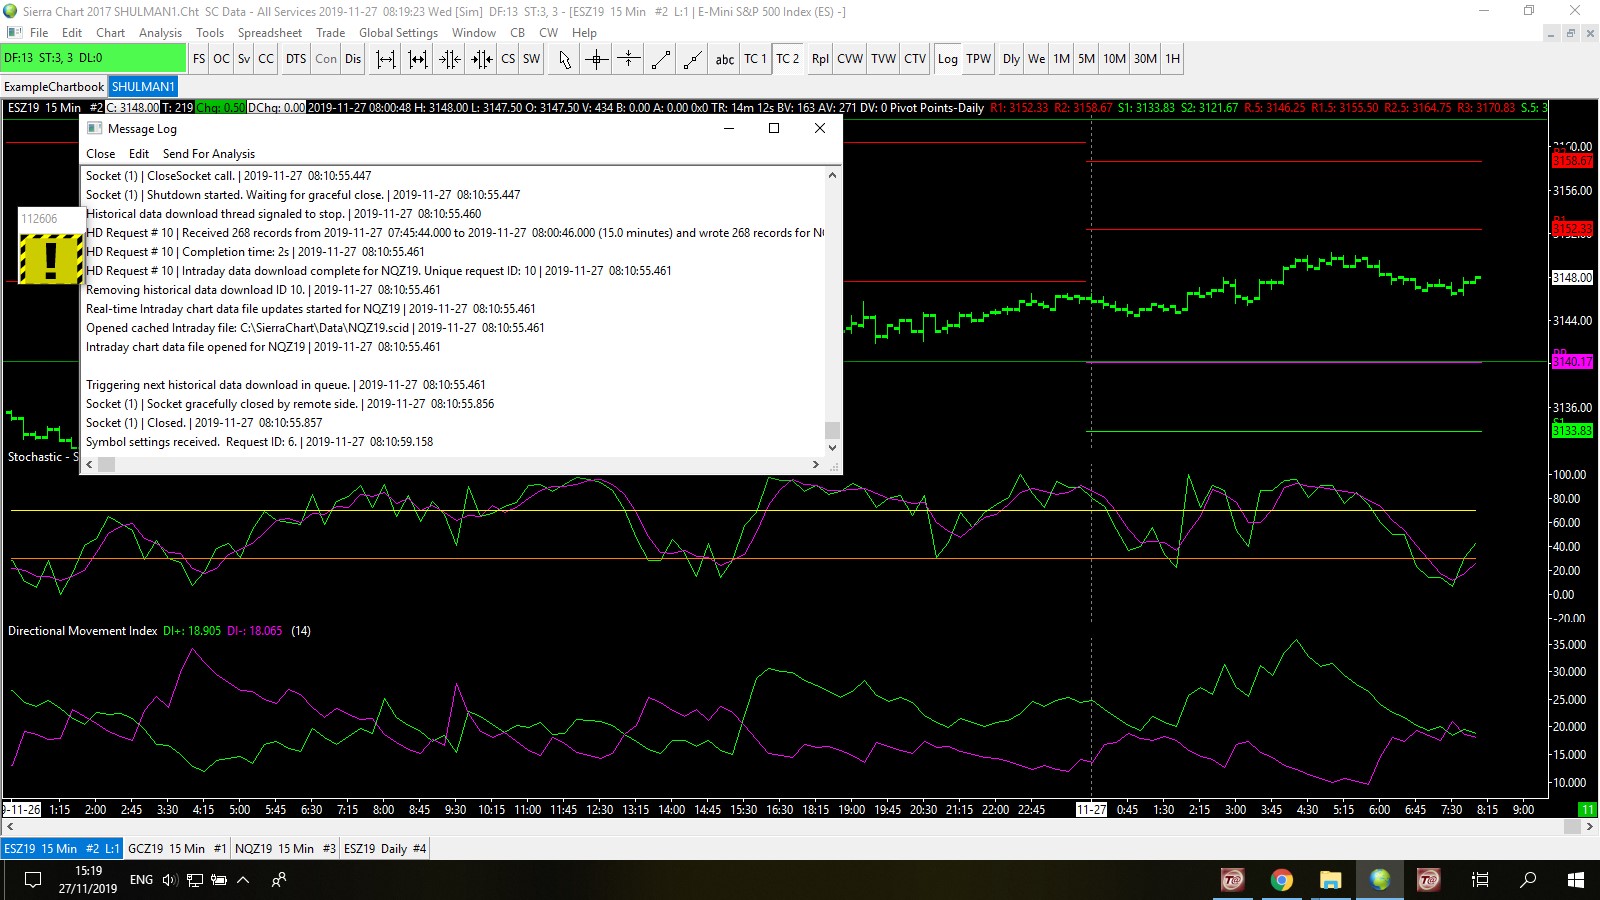This screenshot has width=1600, height=900.
Task: Toggle the TC 1 toolbar button
Action: [x=755, y=59]
